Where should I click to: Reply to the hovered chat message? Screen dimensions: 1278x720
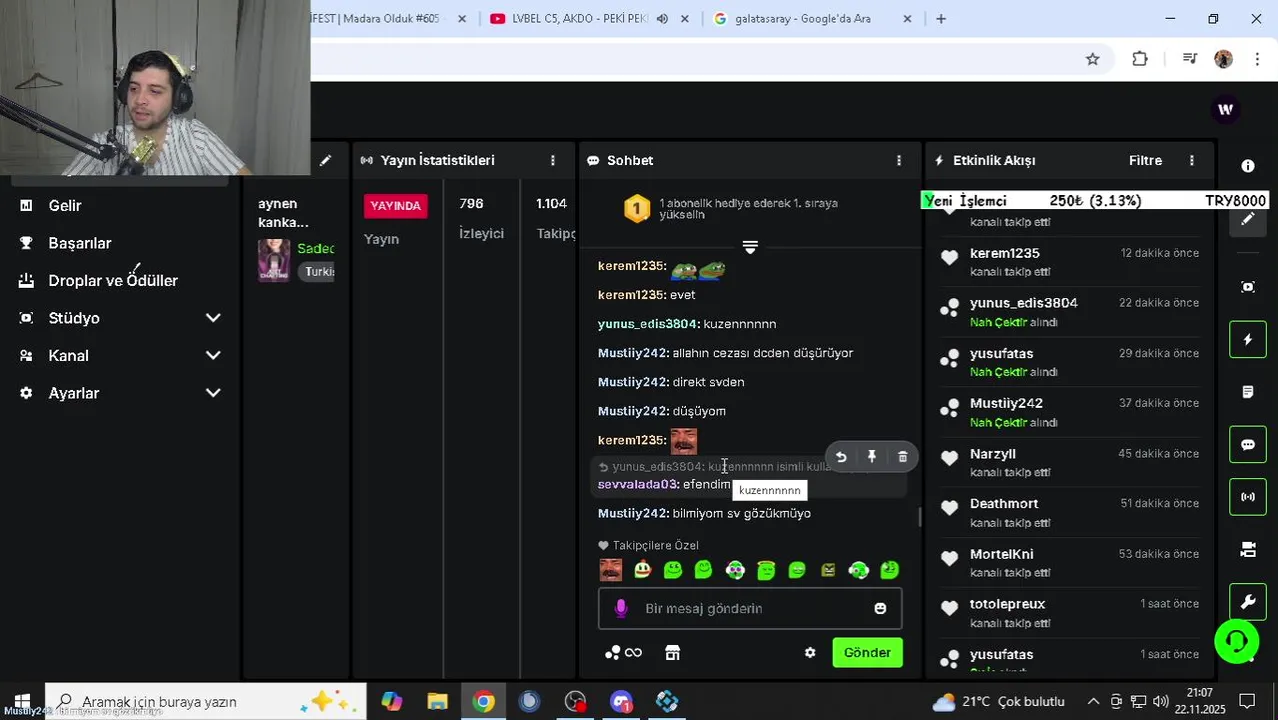tap(841, 457)
